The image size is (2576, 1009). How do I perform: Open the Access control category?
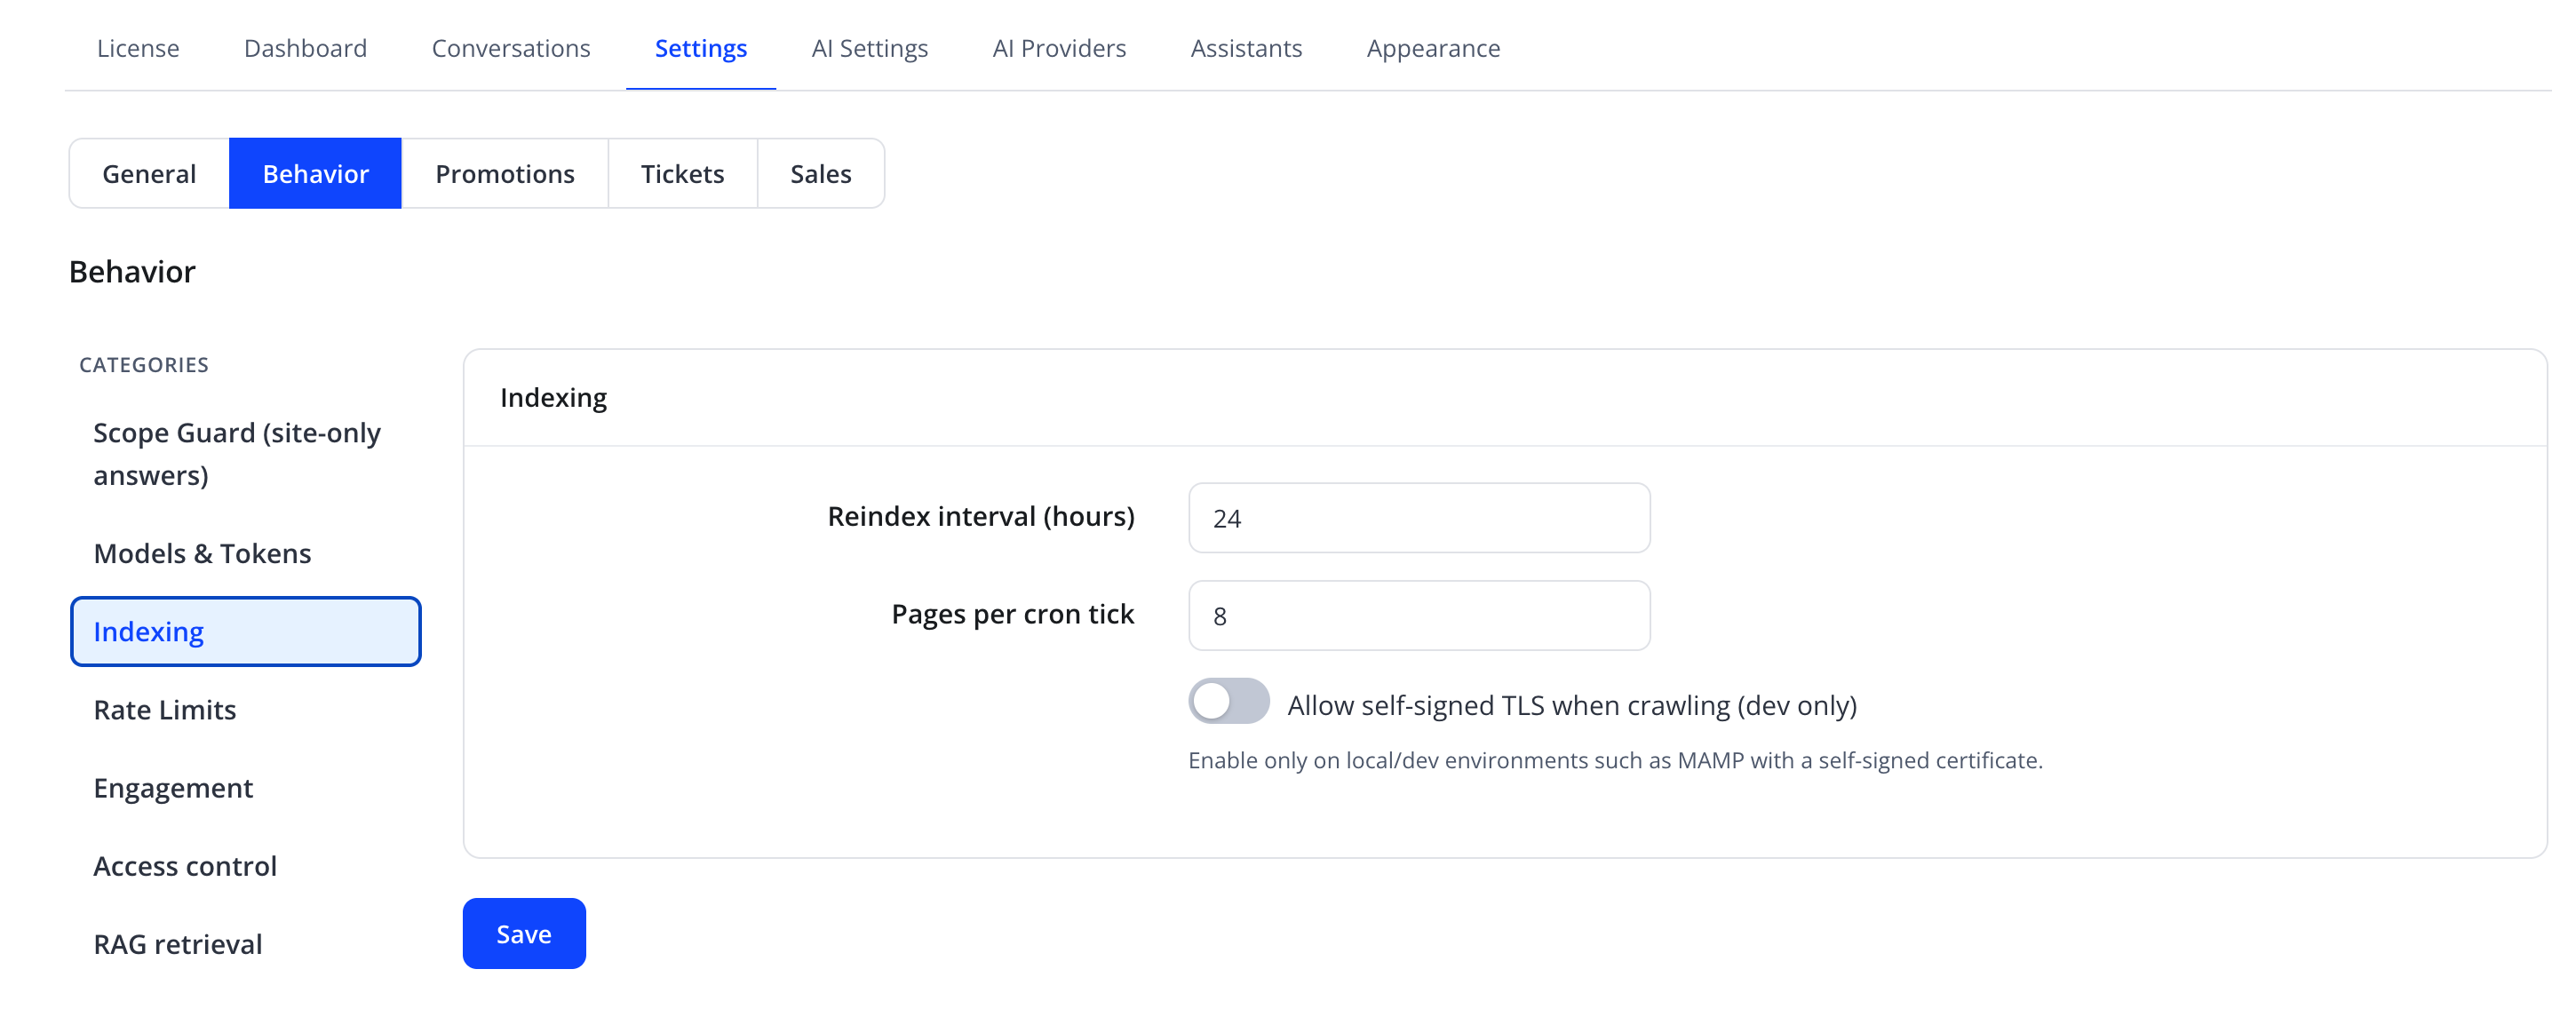pos(245,865)
